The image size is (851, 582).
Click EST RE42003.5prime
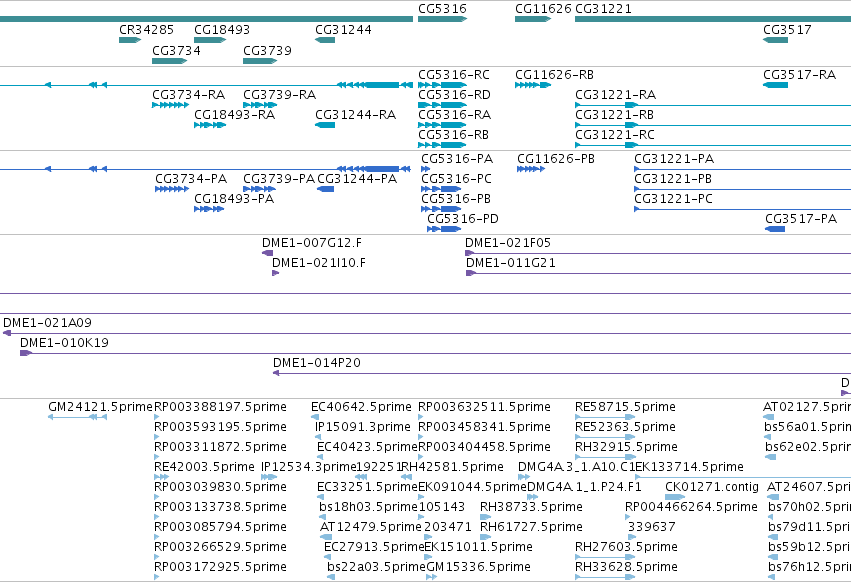pos(161,477)
